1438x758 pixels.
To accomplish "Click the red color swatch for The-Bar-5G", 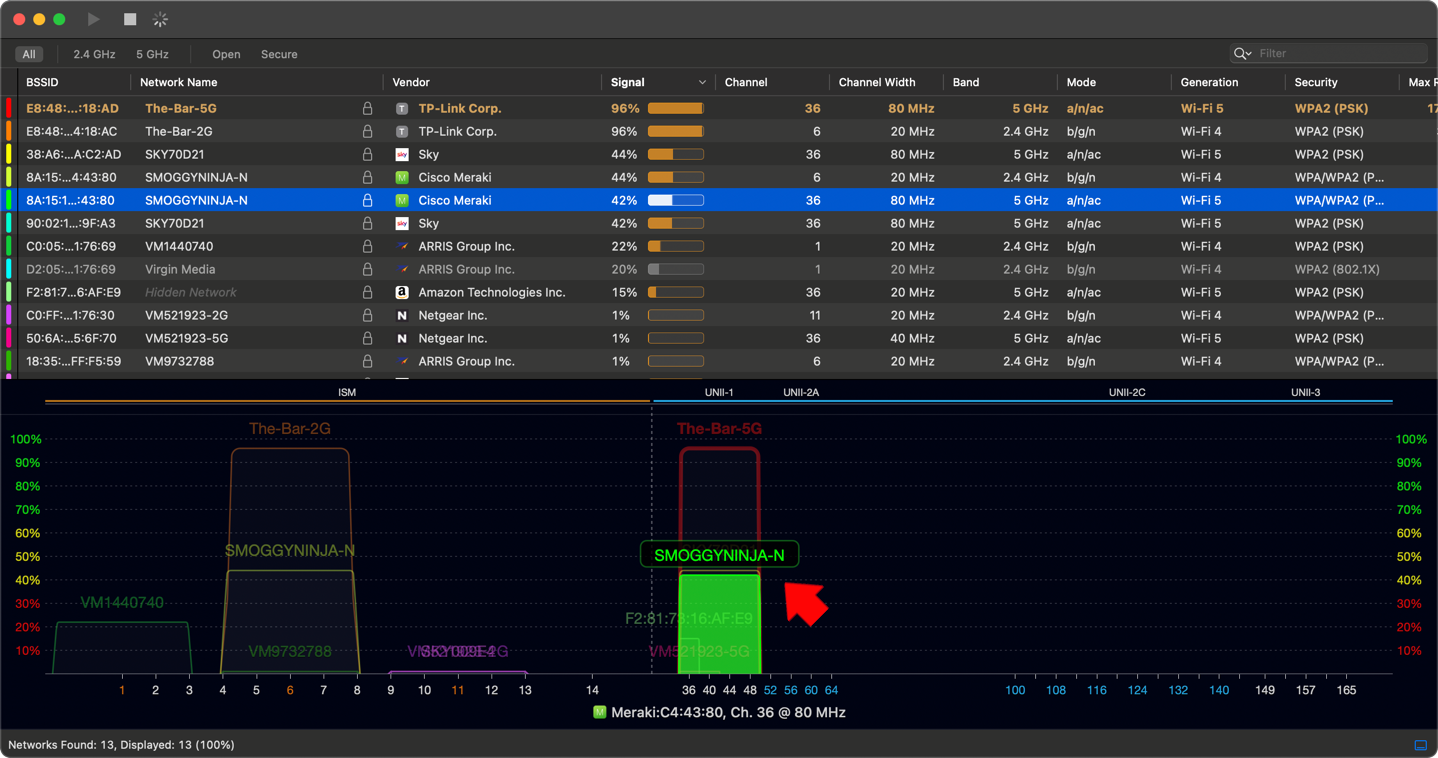I will pos(9,108).
